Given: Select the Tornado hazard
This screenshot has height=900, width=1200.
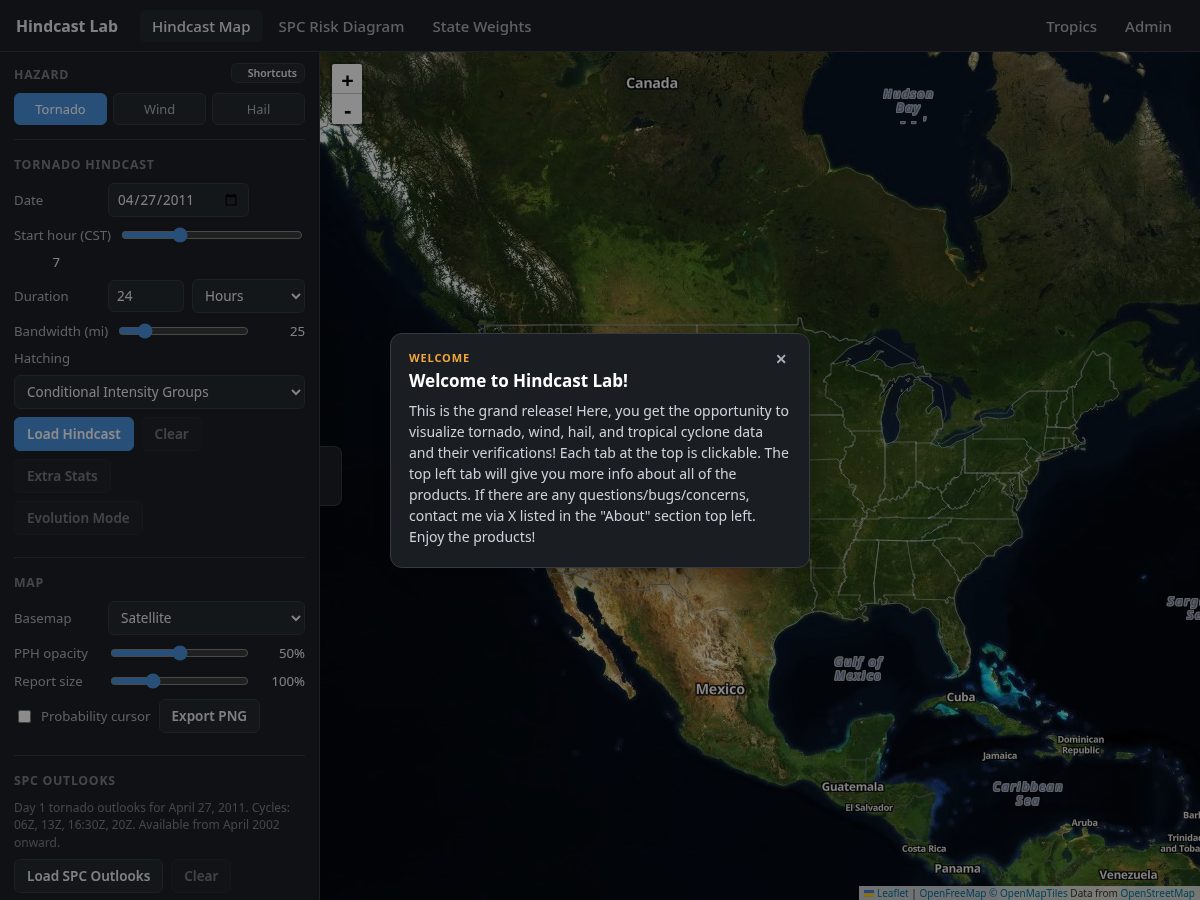Looking at the screenshot, I should pyautogui.click(x=60, y=109).
